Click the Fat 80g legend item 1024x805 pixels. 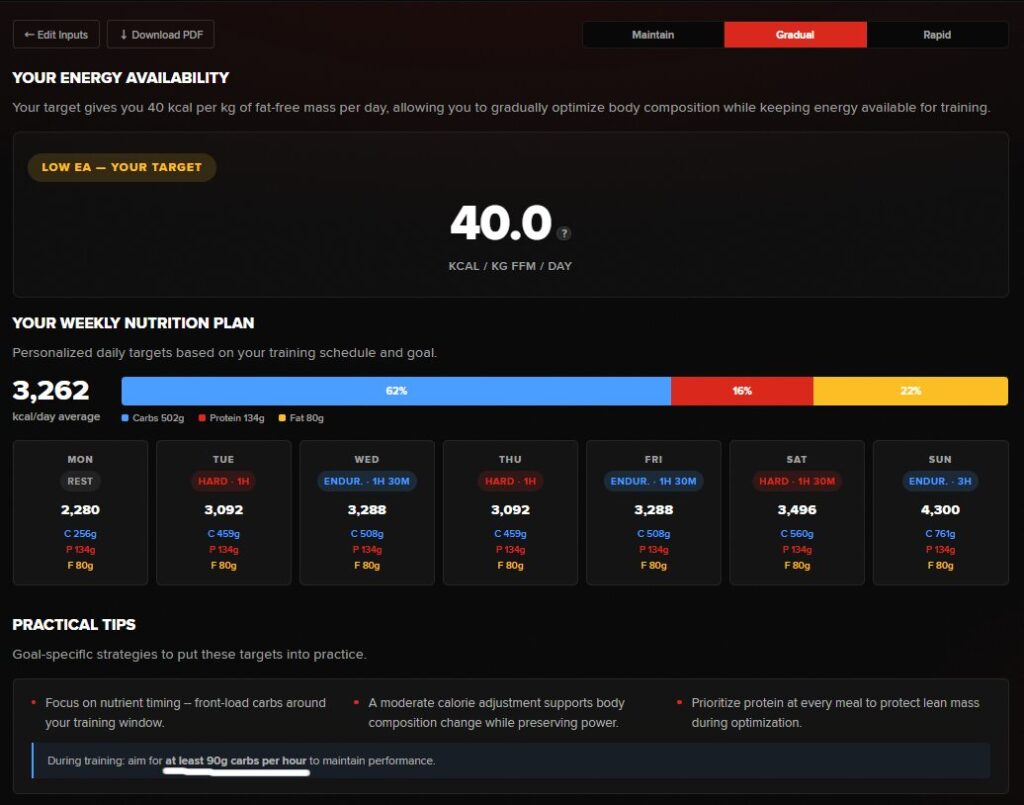click(x=301, y=418)
